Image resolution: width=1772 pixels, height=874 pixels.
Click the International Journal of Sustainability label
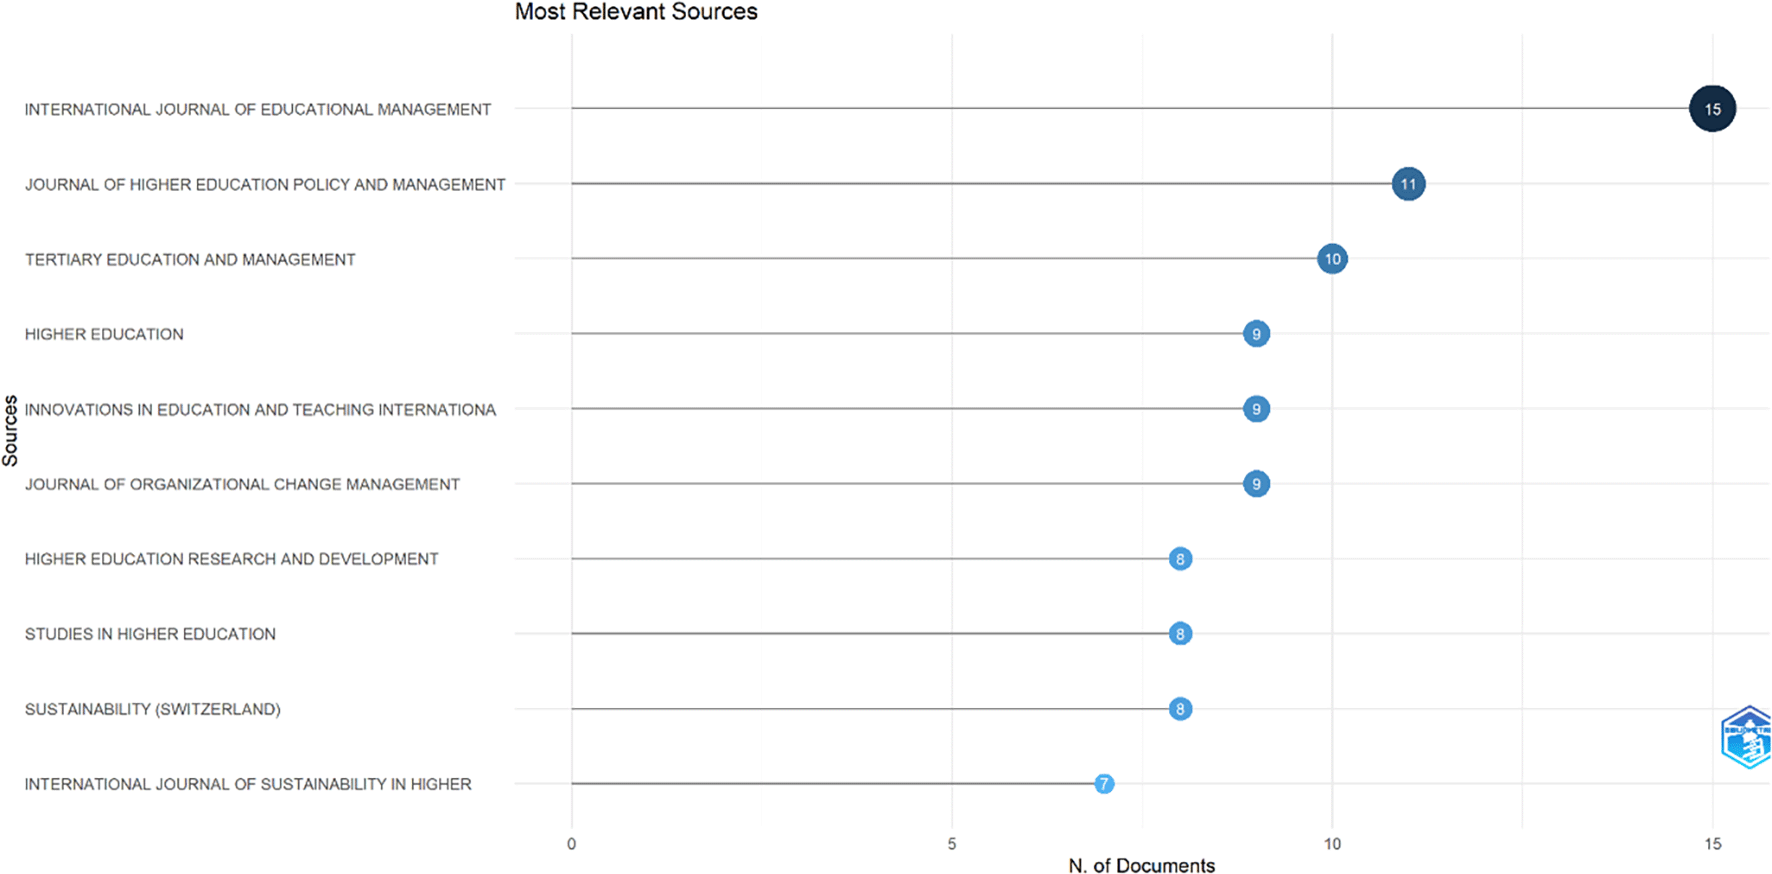click(x=248, y=784)
